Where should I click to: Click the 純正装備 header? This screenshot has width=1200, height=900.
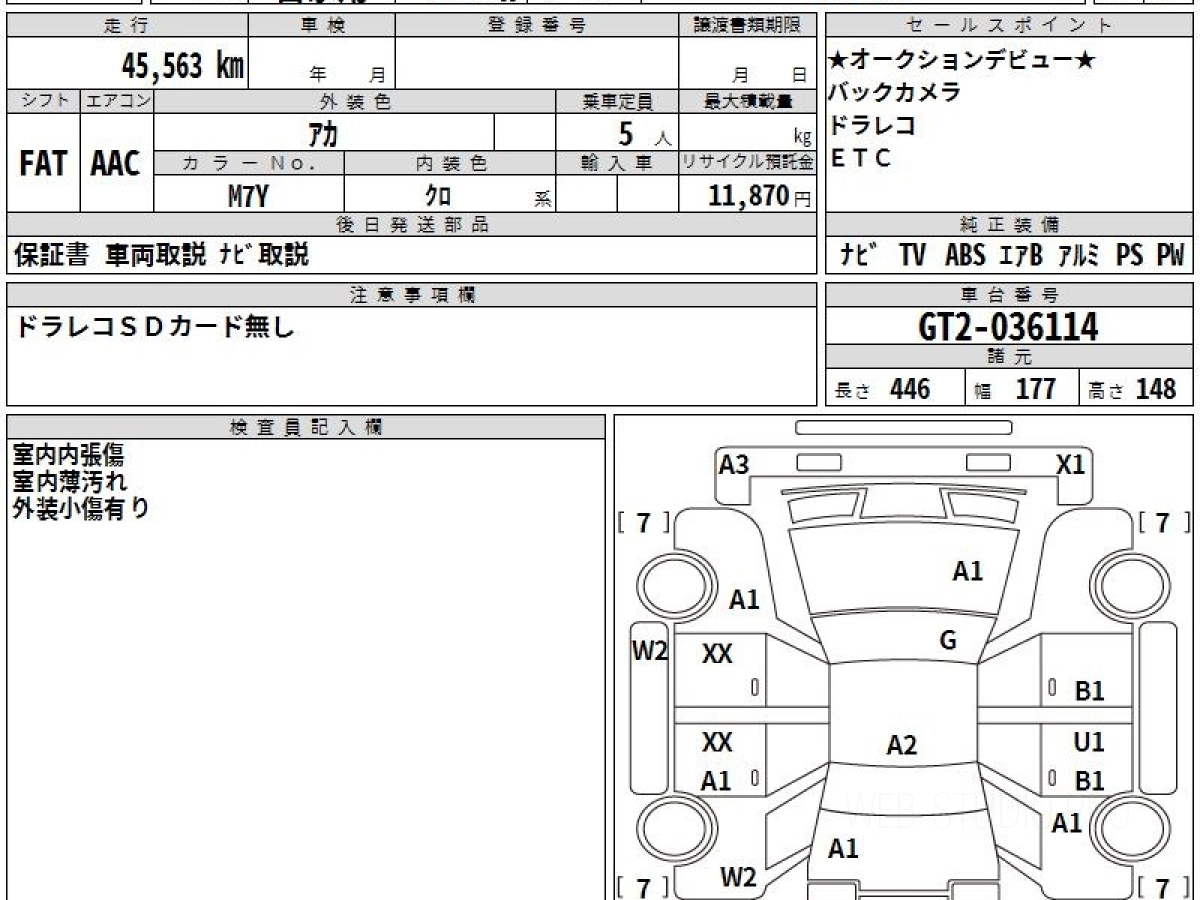[1010, 225]
